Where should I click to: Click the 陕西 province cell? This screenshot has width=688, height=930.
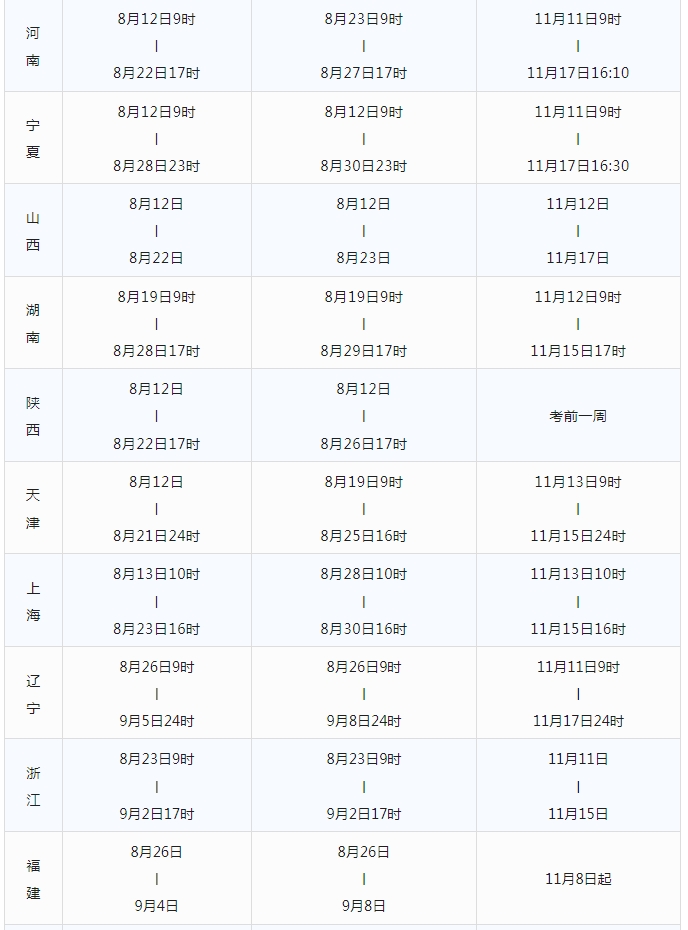click(33, 416)
